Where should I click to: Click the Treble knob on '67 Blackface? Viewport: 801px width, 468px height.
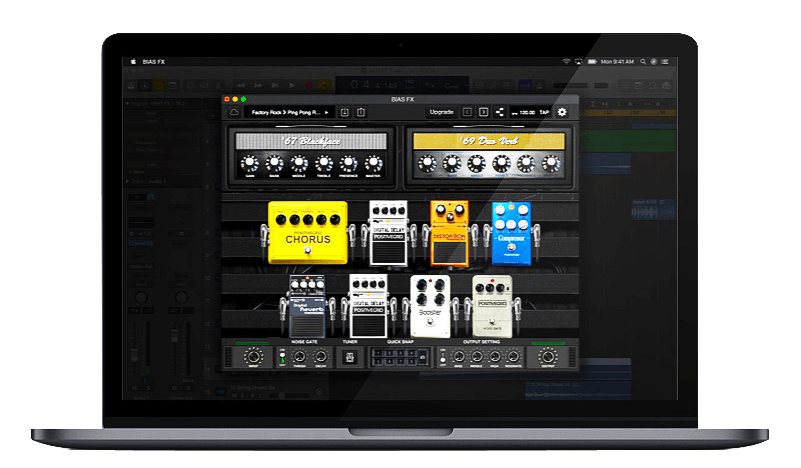point(323,163)
